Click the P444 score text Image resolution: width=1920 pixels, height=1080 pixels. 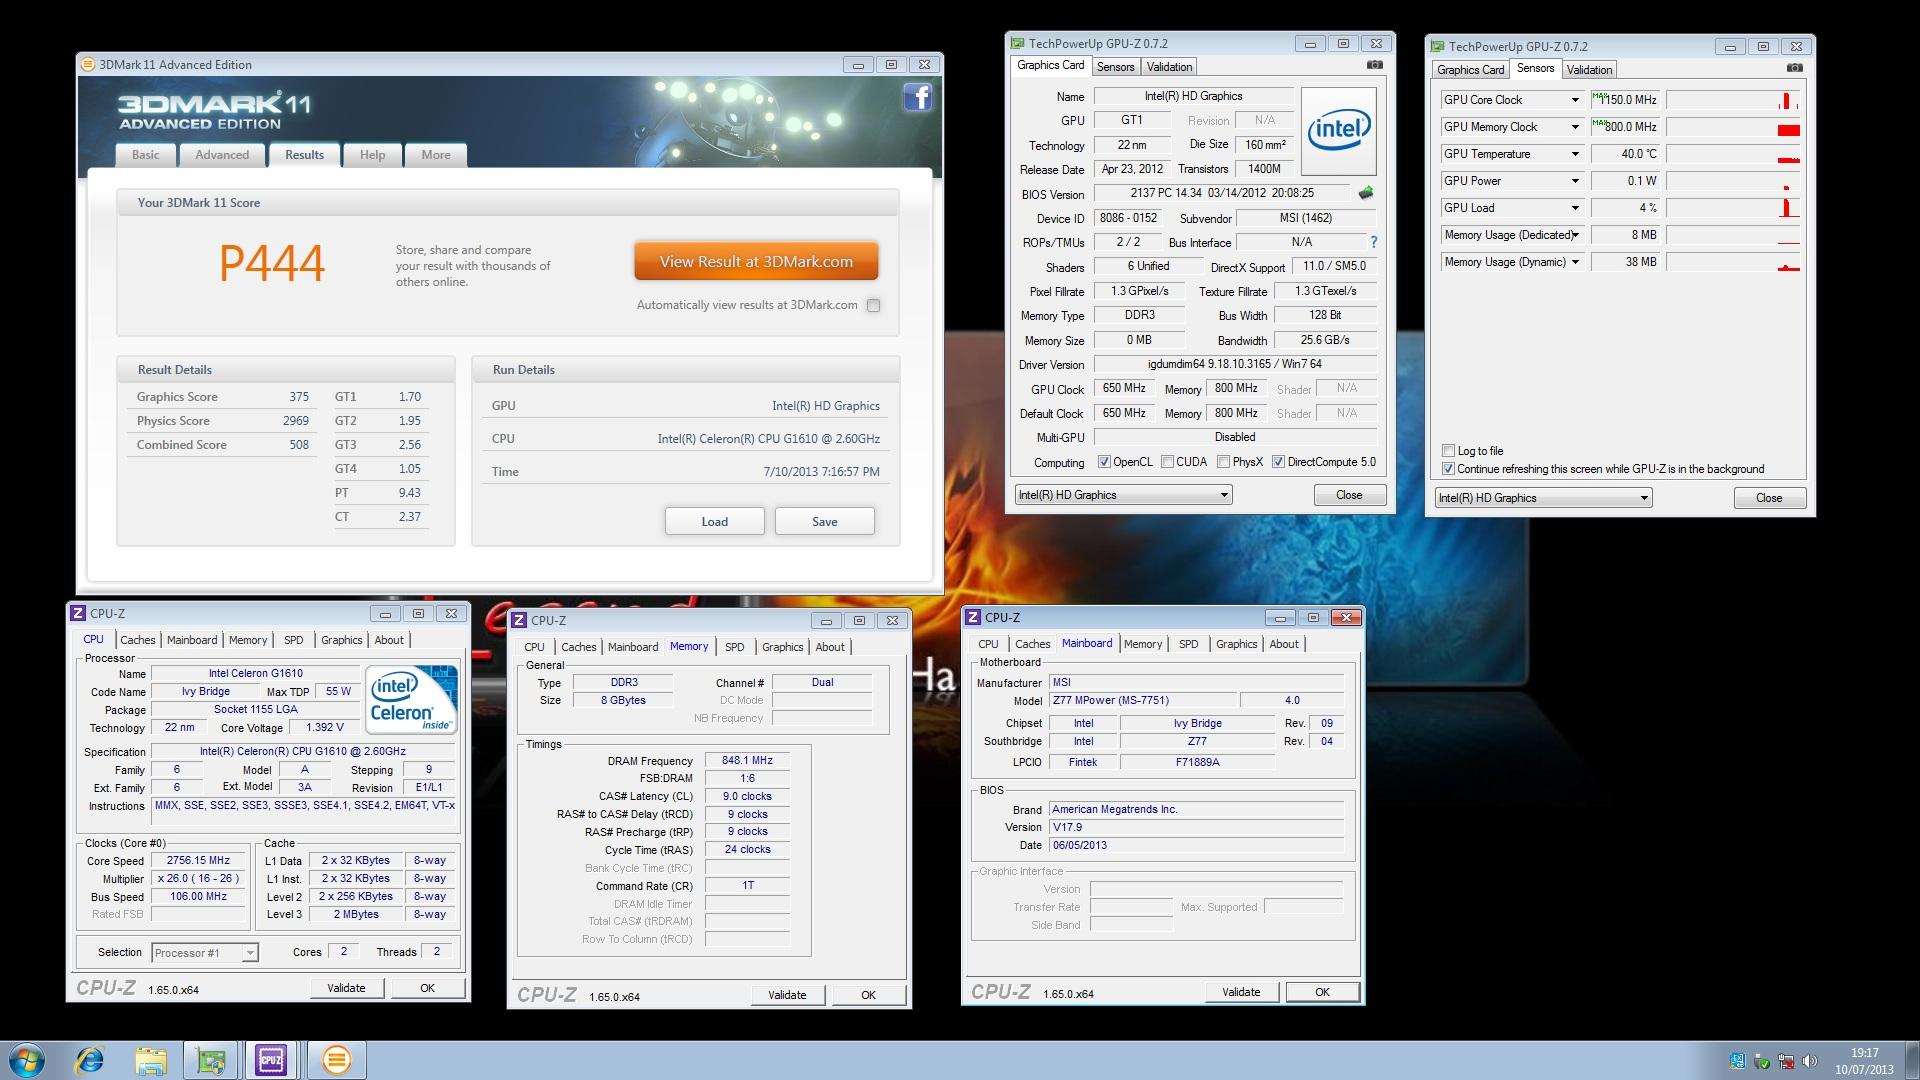coord(272,264)
